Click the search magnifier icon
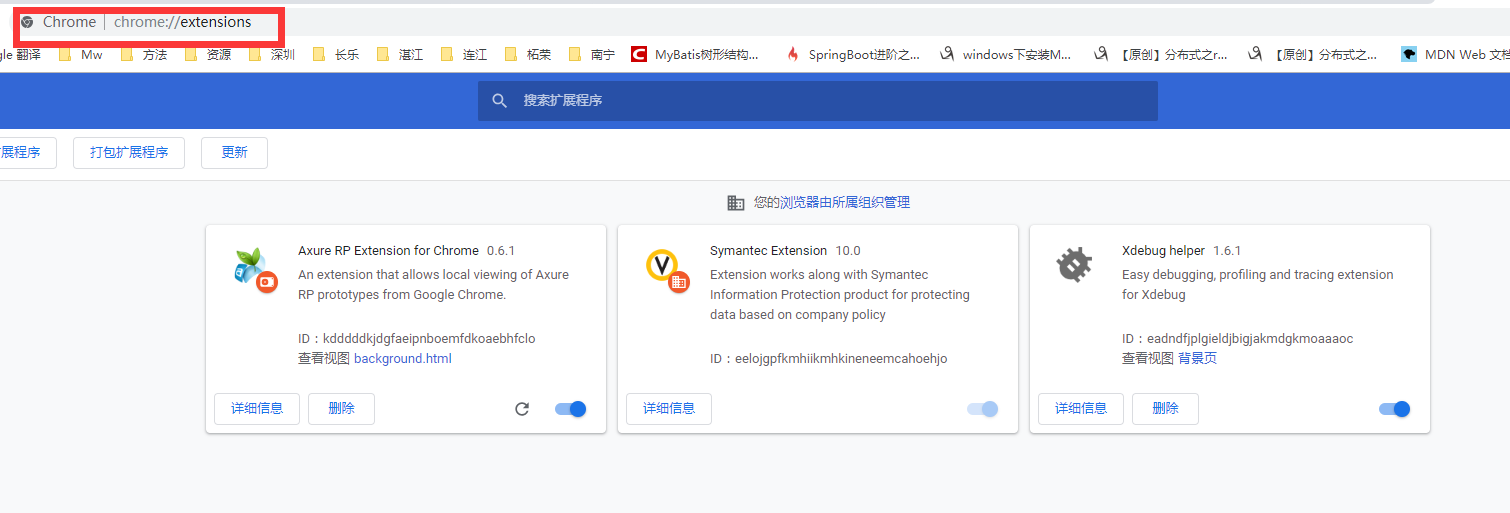Viewport: 1510px width, 513px height. click(499, 101)
